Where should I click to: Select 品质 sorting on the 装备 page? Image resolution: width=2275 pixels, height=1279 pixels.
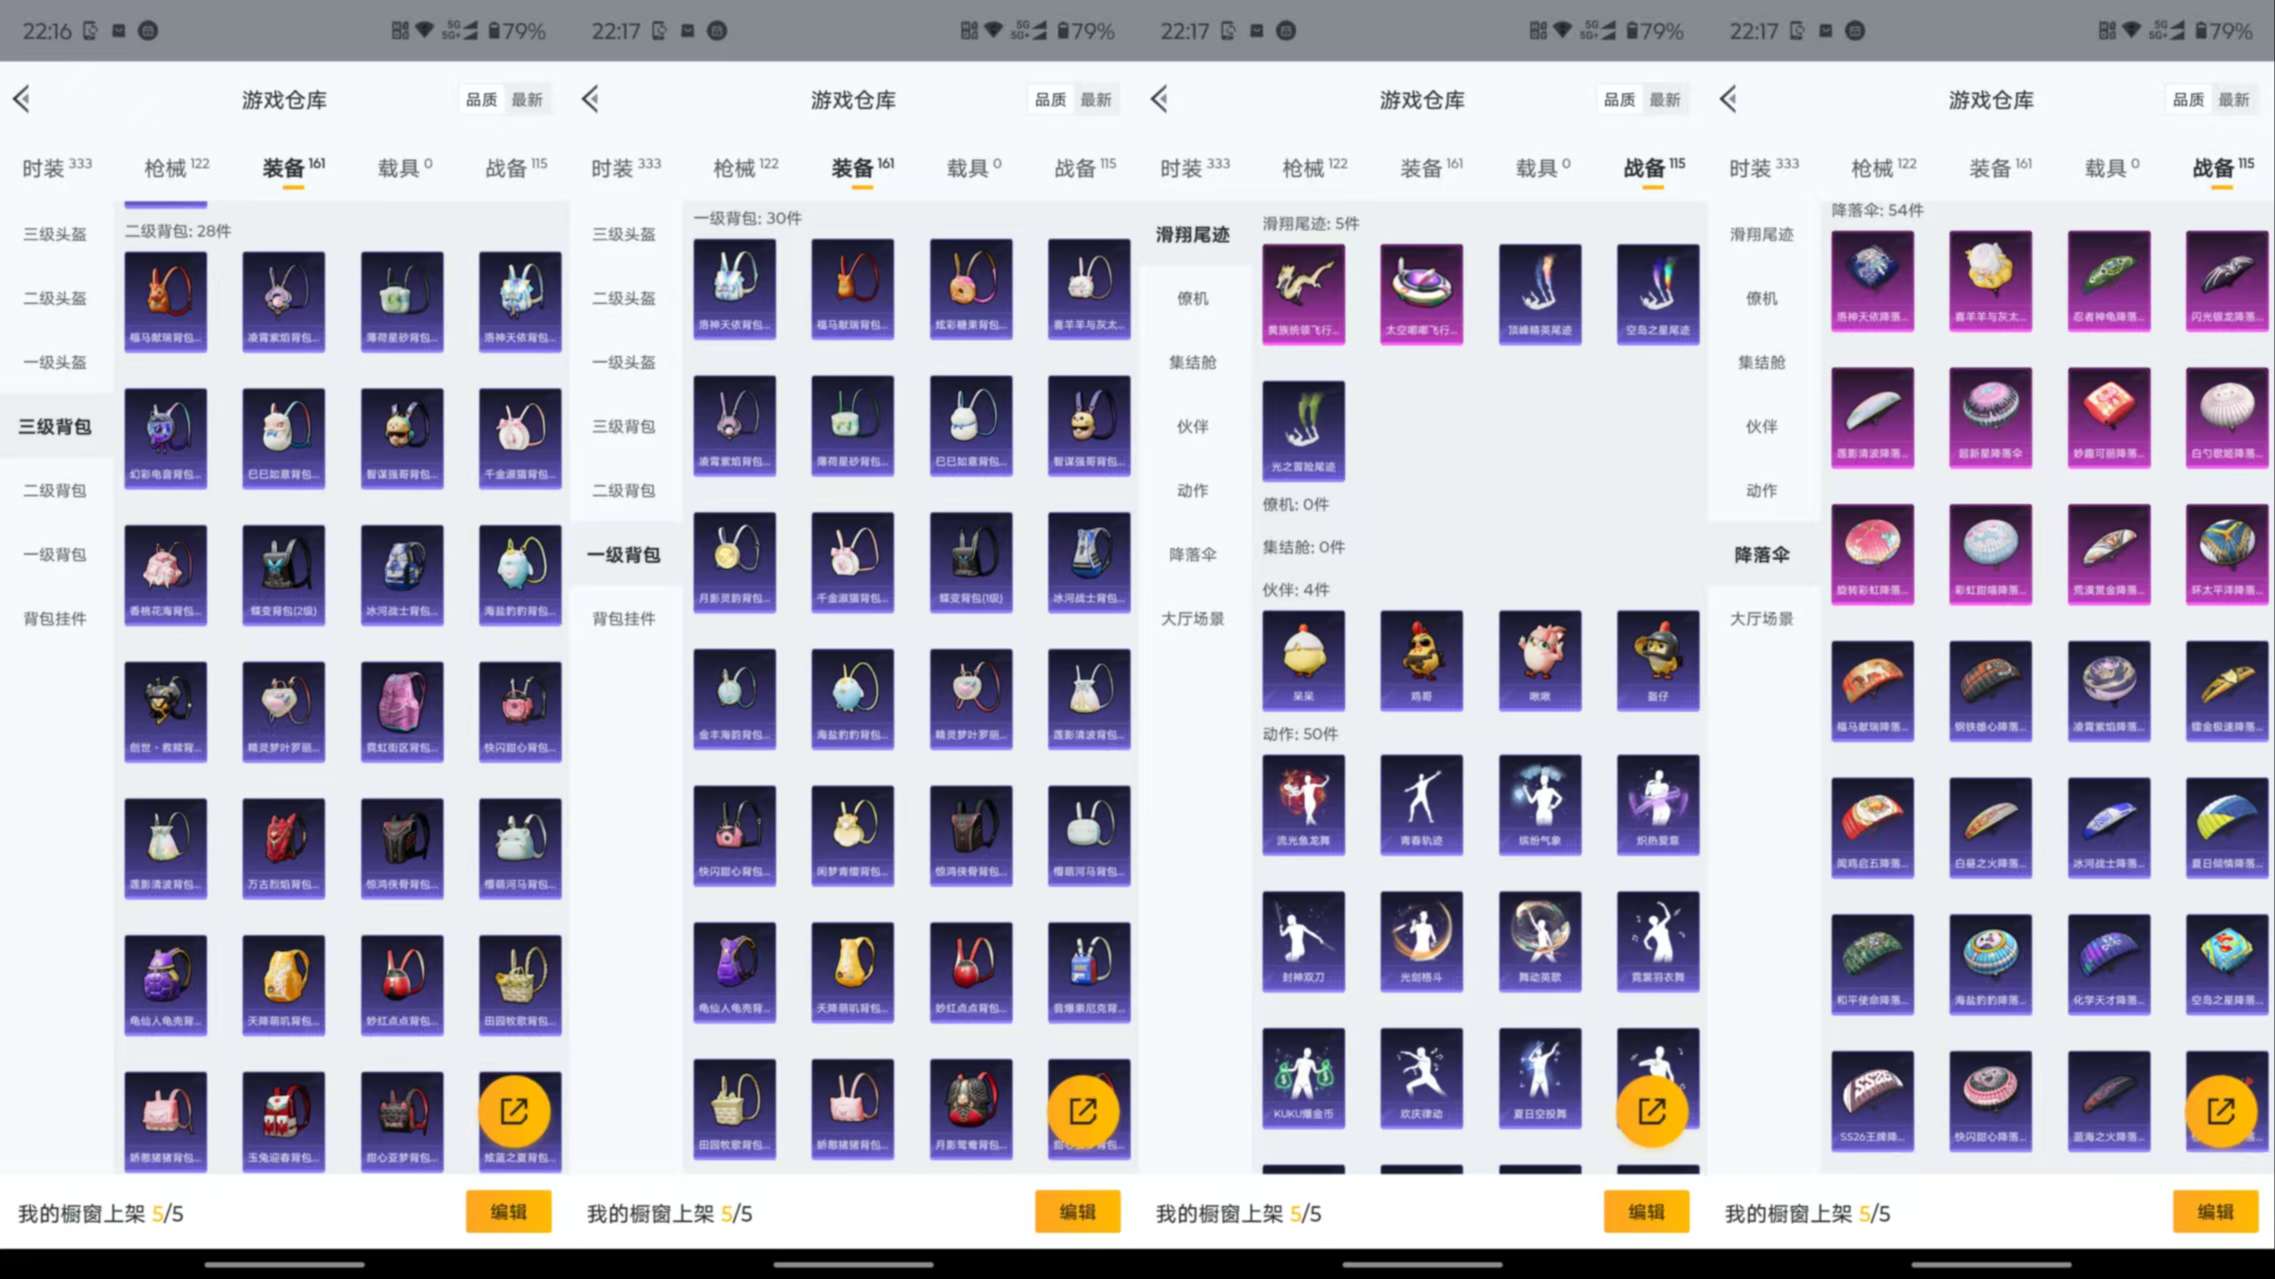(1048, 99)
